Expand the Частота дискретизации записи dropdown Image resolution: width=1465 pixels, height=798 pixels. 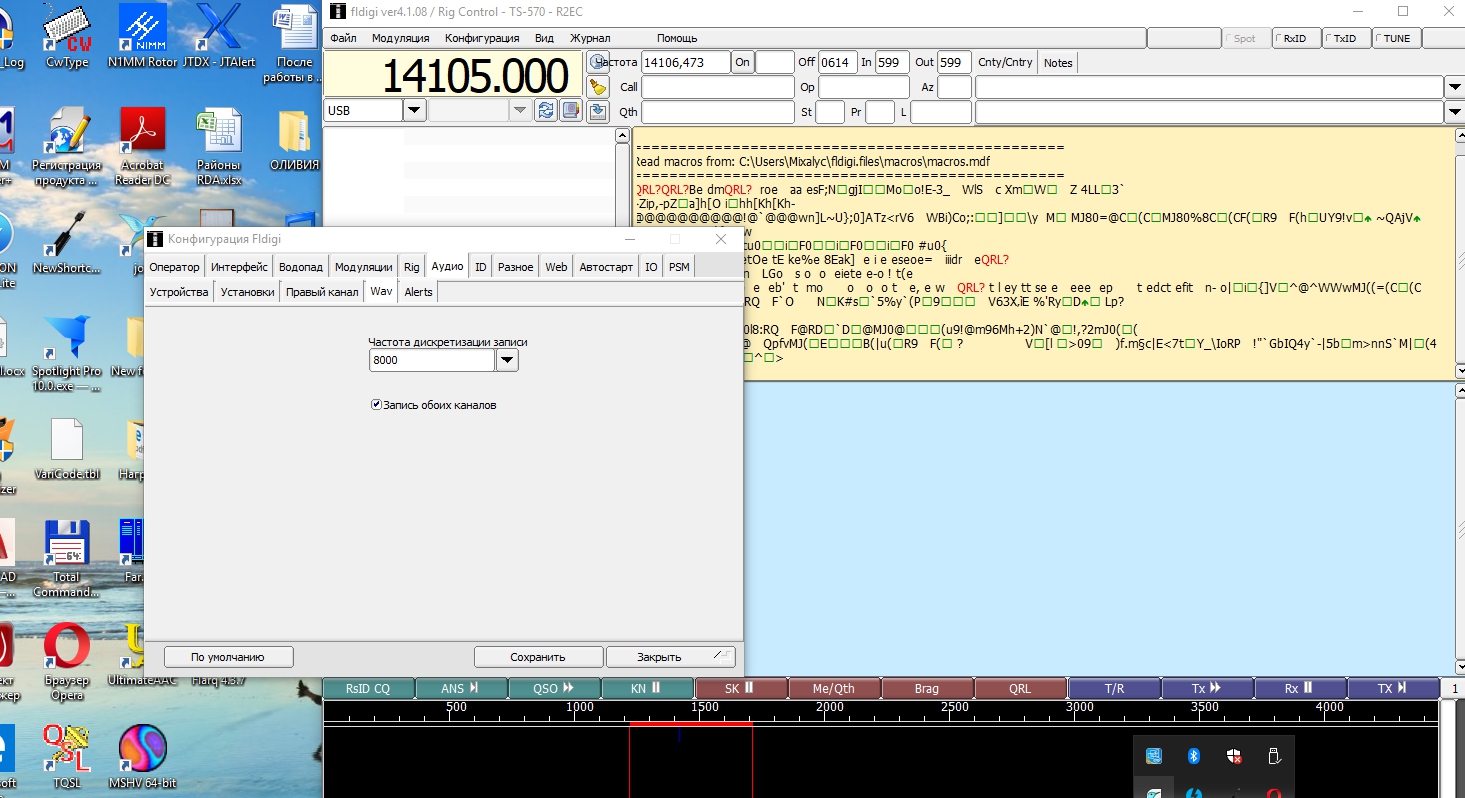[507, 361]
